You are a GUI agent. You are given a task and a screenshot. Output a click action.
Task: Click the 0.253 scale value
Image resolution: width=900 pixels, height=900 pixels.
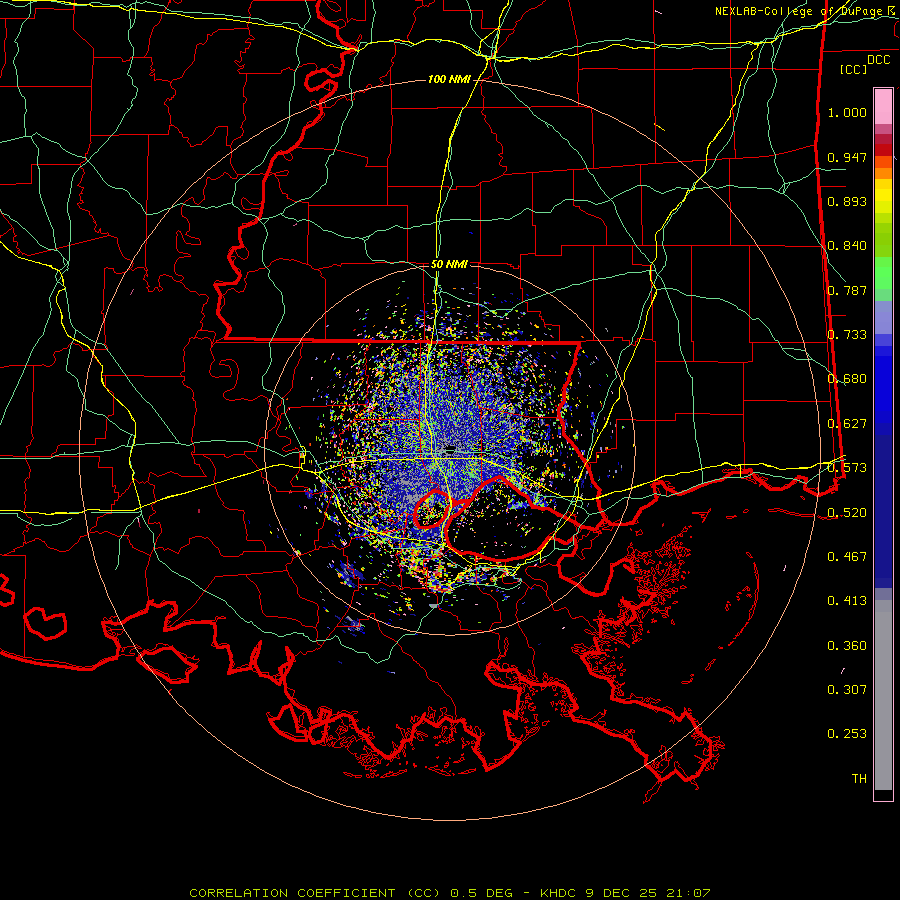[x=847, y=734]
